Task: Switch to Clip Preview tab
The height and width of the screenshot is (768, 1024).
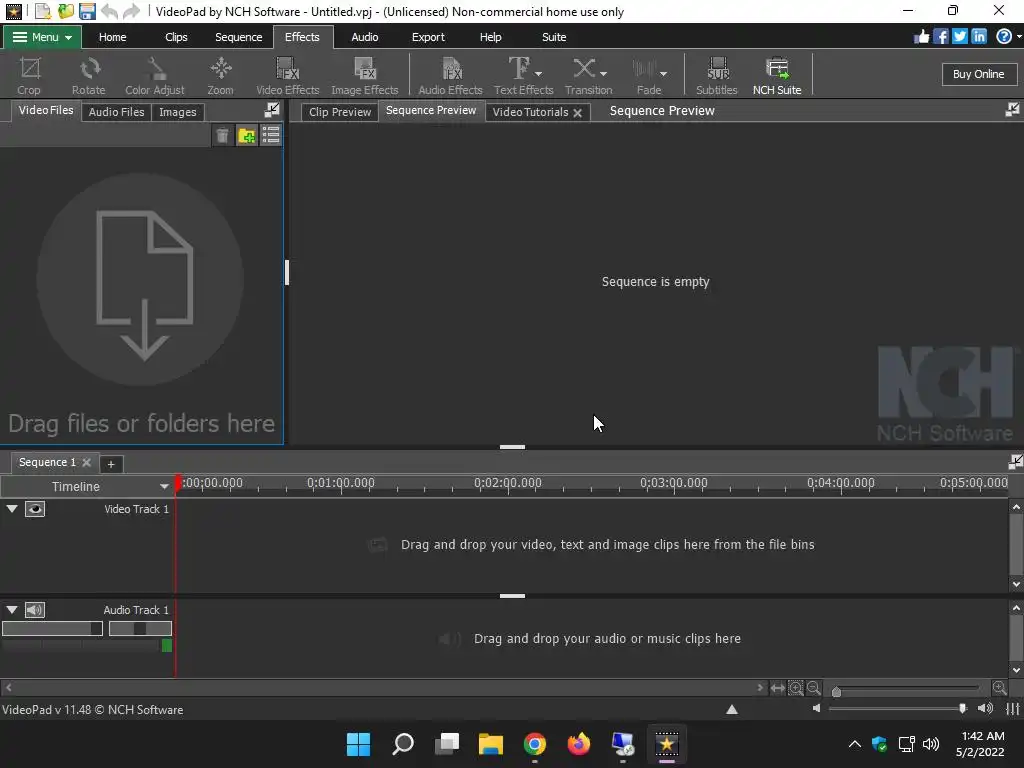Action: 340,112
